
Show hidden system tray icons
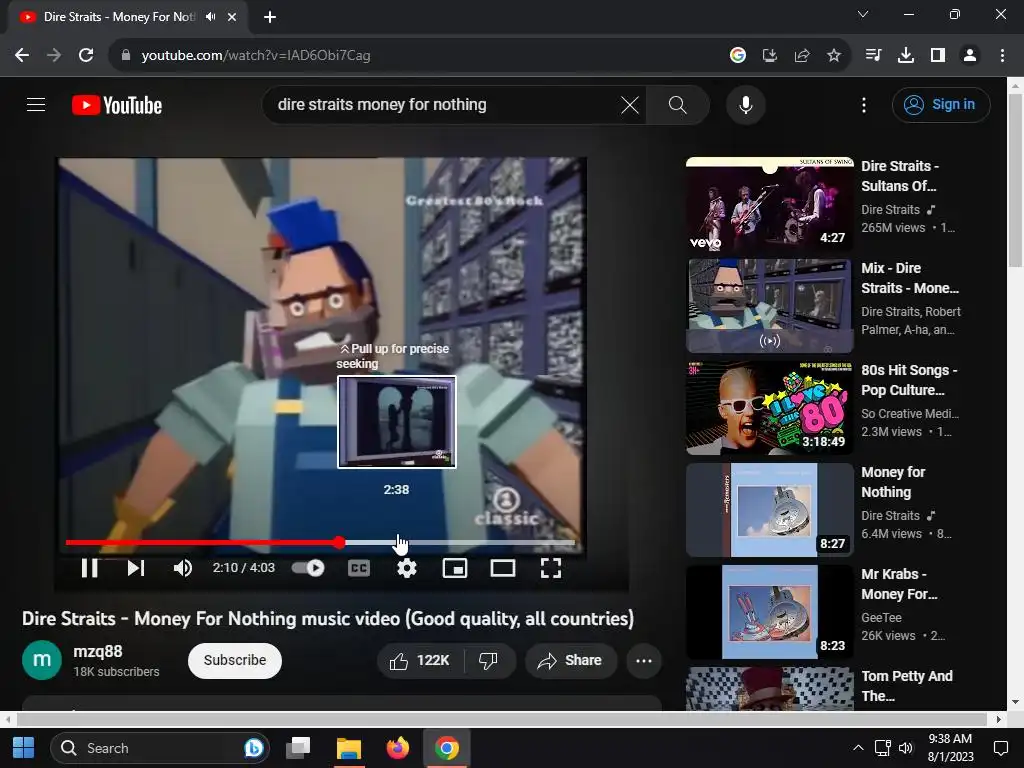(x=858, y=748)
